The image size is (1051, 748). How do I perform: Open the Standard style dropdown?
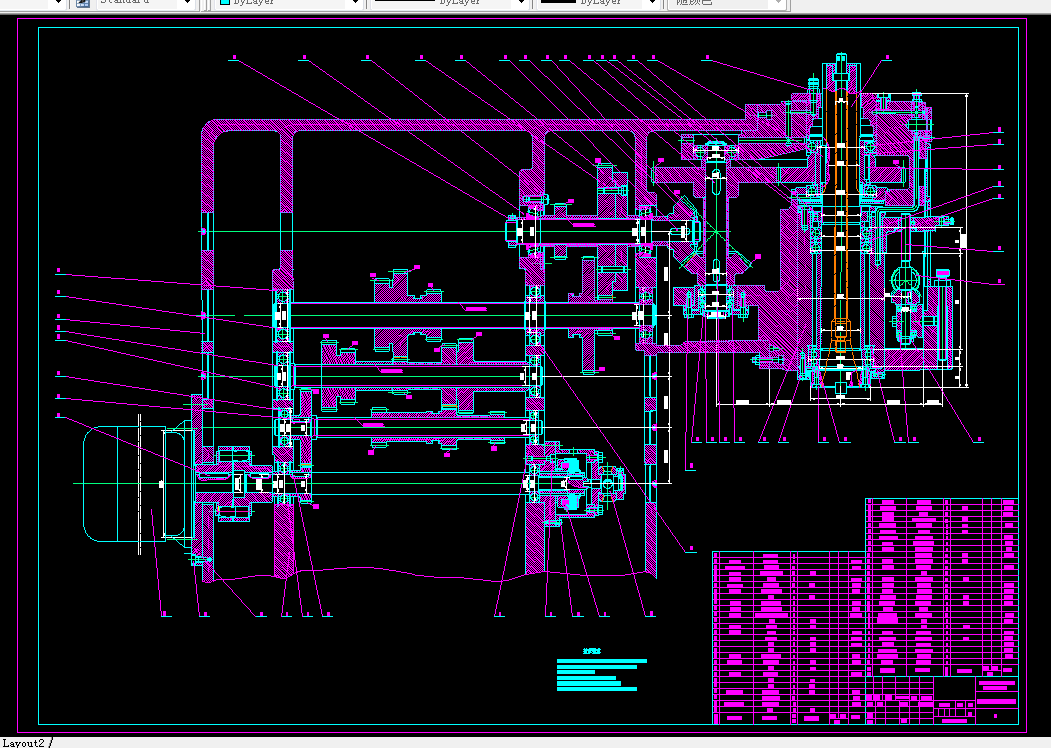pos(144,3)
